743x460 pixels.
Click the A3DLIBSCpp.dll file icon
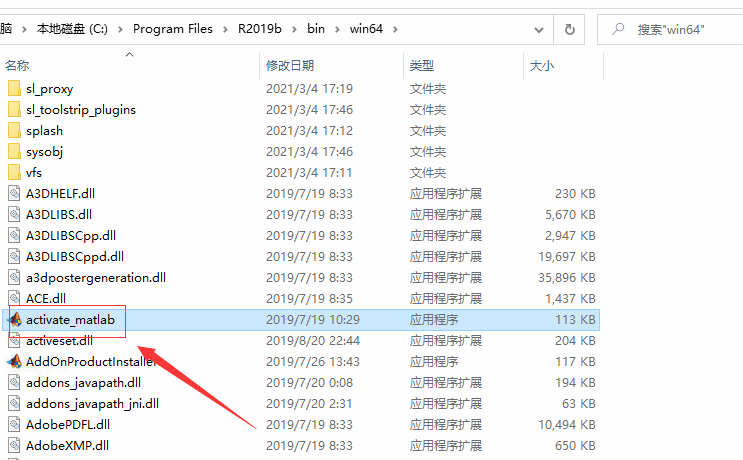14,235
